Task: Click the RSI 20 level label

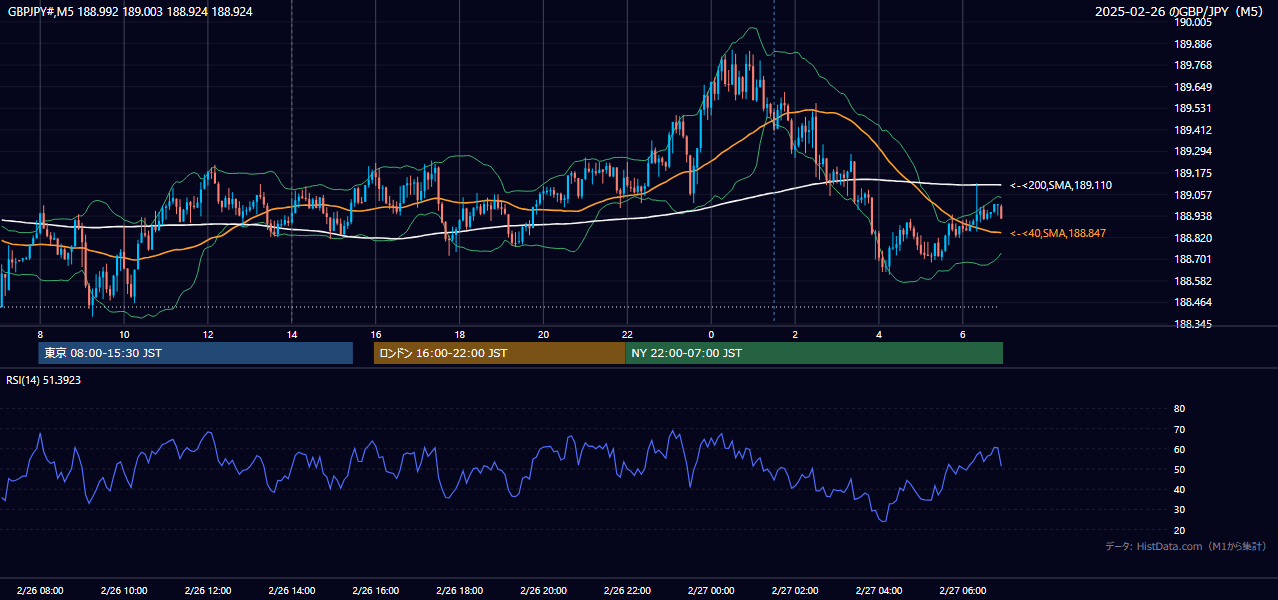Action: coord(1179,530)
